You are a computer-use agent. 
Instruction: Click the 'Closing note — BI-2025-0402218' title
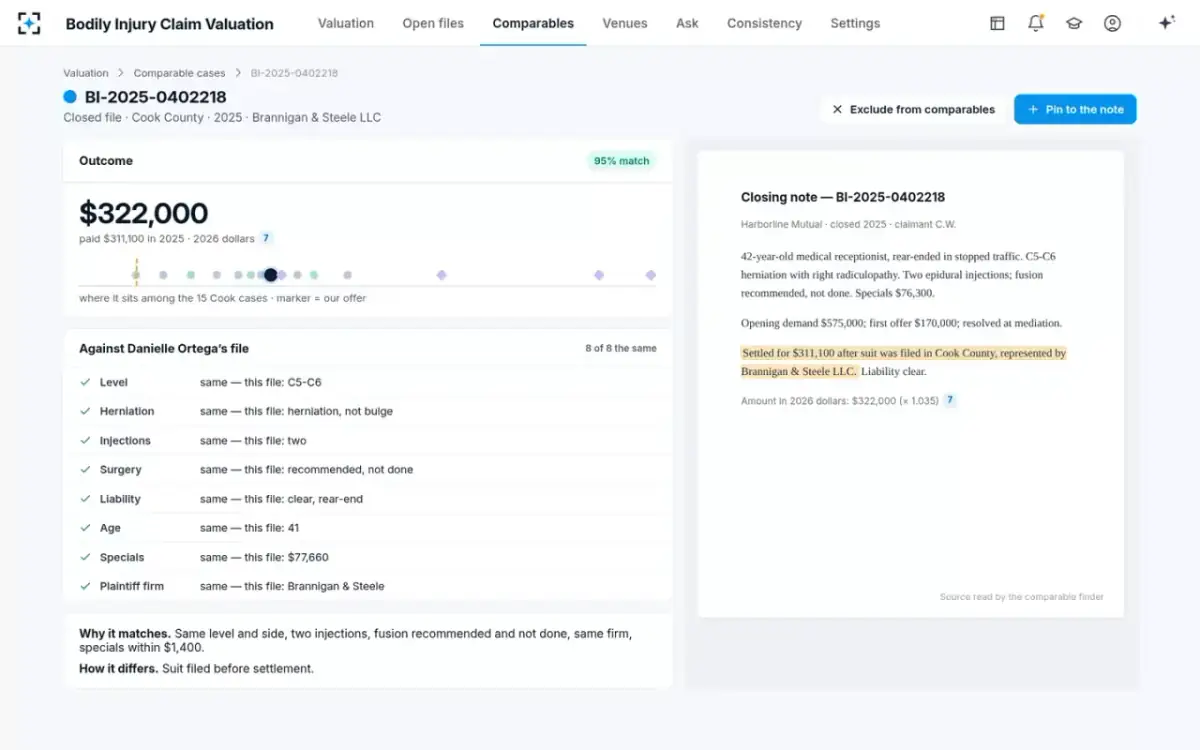[x=843, y=197]
